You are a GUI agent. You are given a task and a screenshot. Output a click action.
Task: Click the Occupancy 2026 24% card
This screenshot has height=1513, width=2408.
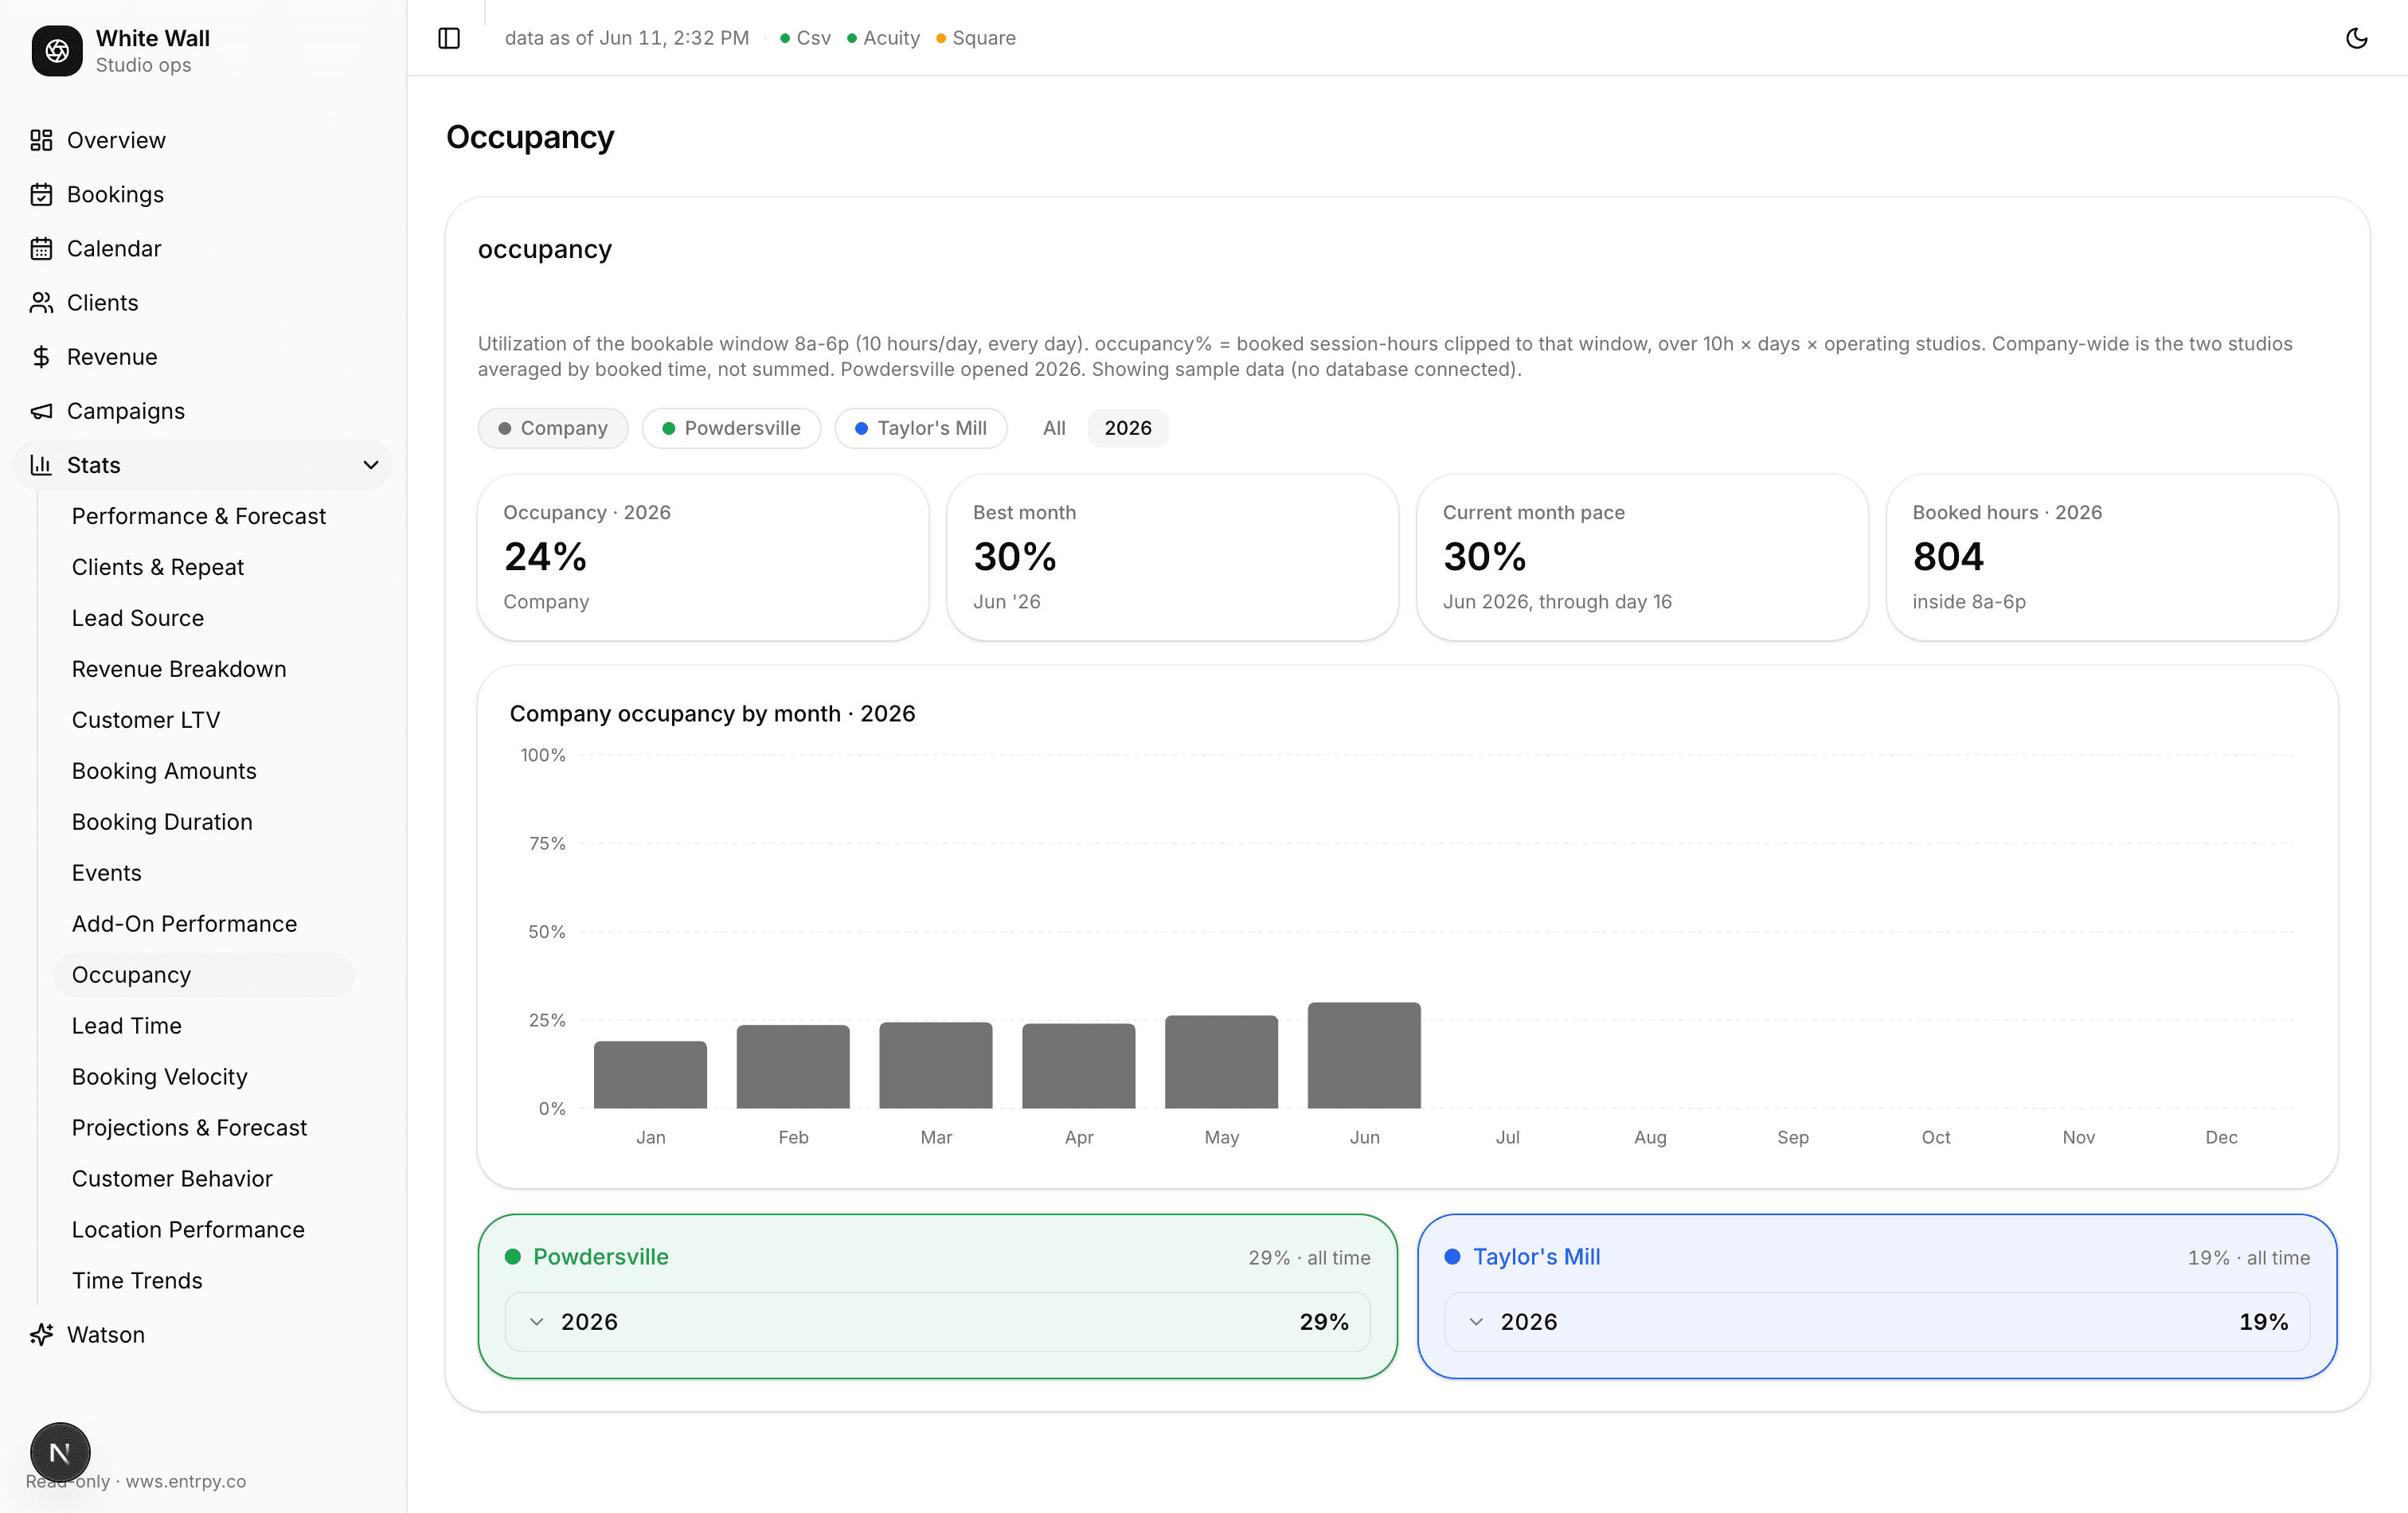(703, 557)
